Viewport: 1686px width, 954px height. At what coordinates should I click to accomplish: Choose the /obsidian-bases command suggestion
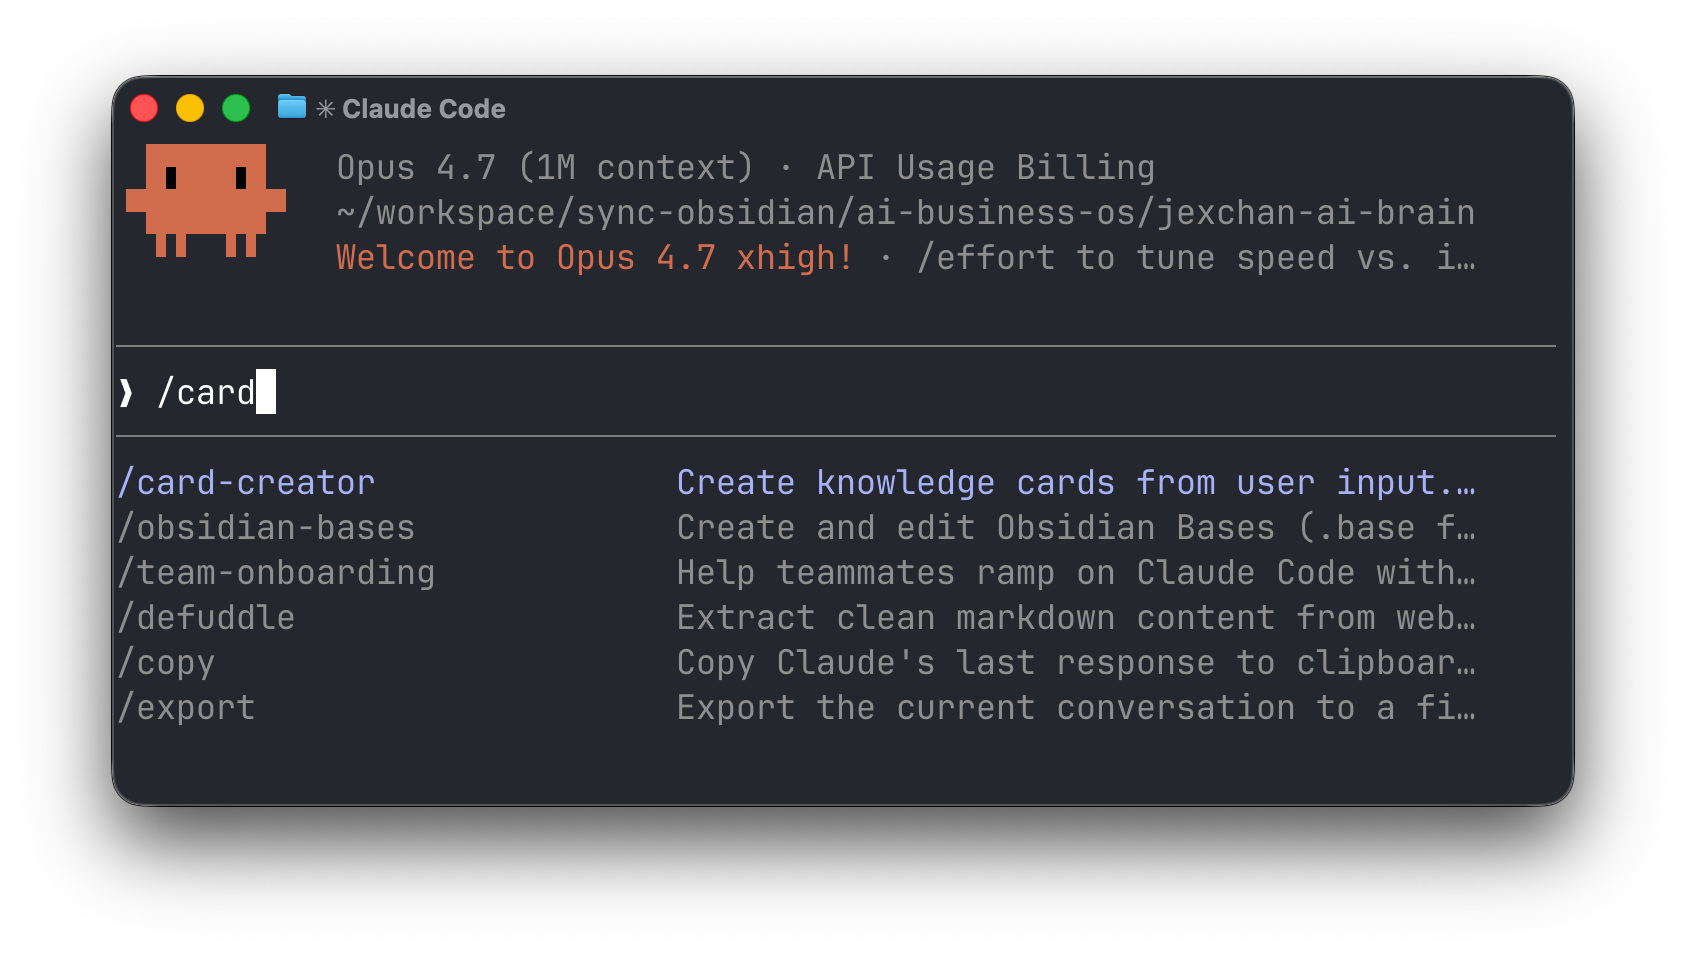(266, 527)
